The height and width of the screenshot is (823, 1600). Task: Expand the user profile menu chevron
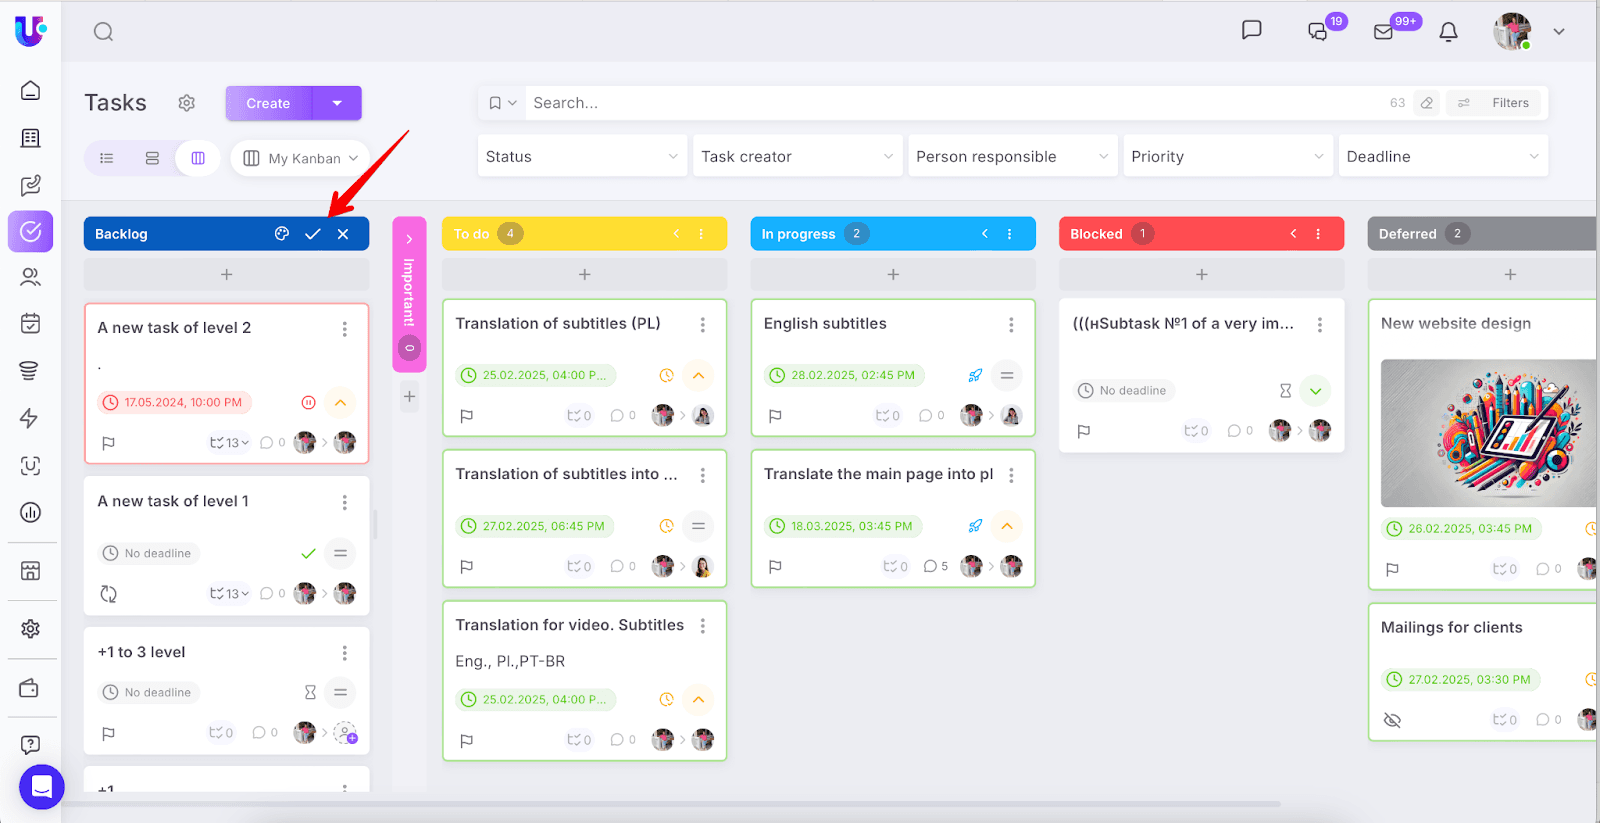tap(1558, 32)
